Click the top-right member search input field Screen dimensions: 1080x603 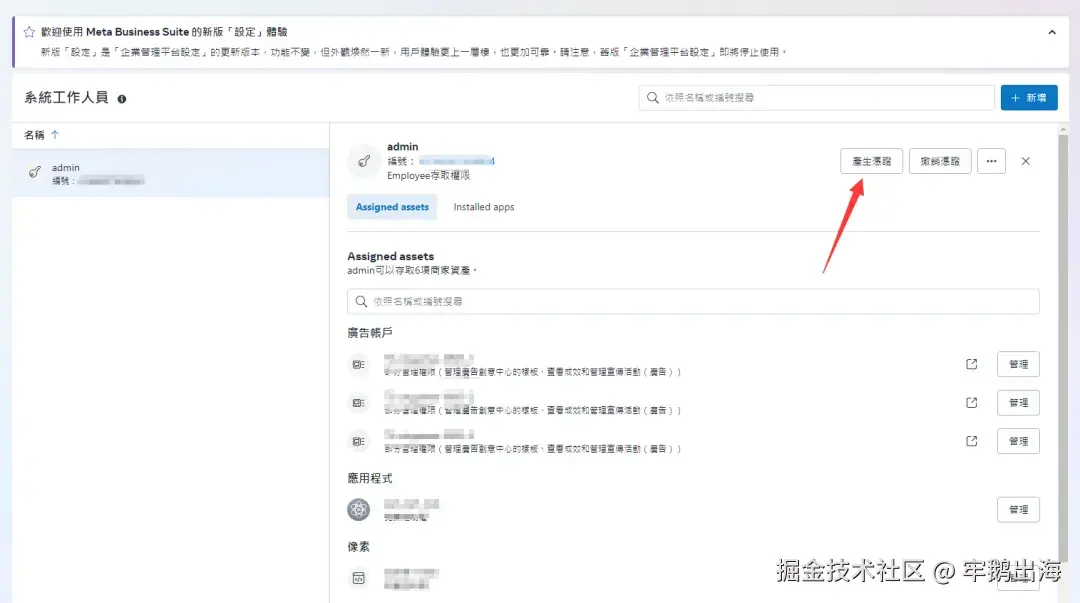coord(815,97)
